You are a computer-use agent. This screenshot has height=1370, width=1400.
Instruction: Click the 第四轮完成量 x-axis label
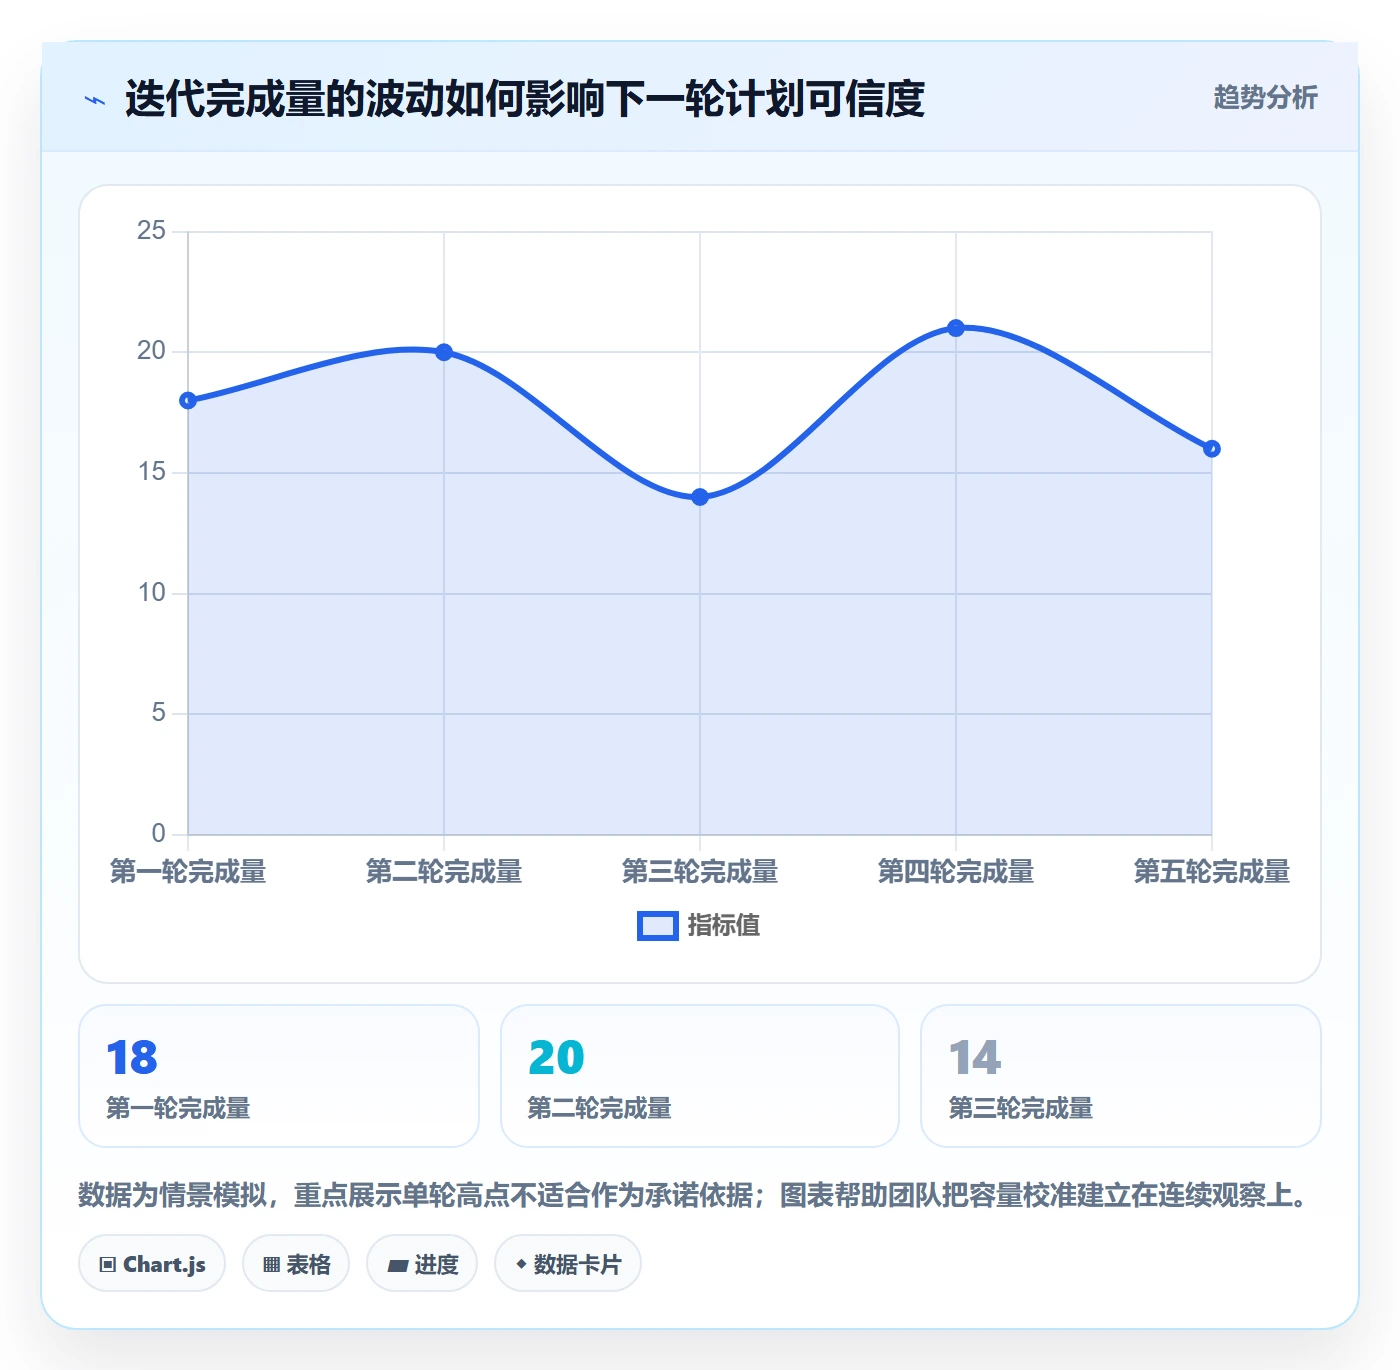956,872
